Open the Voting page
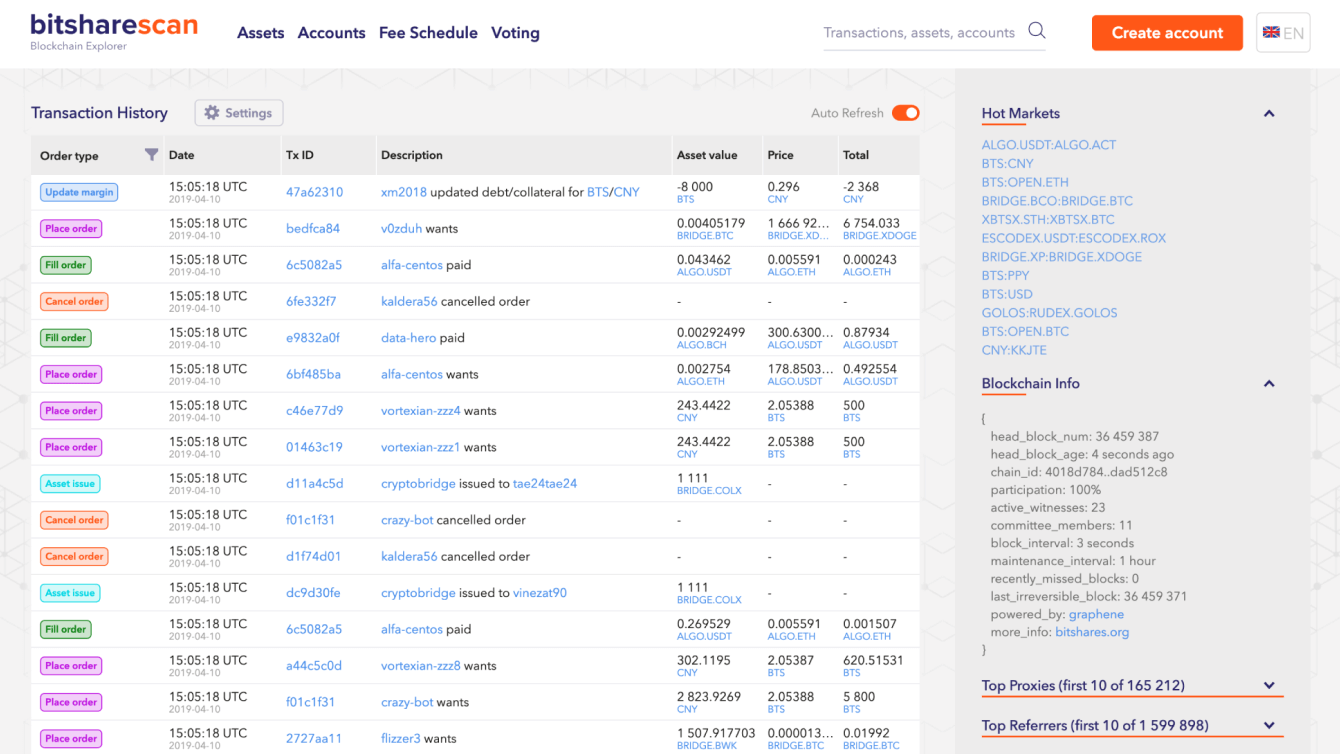 pyautogui.click(x=515, y=32)
